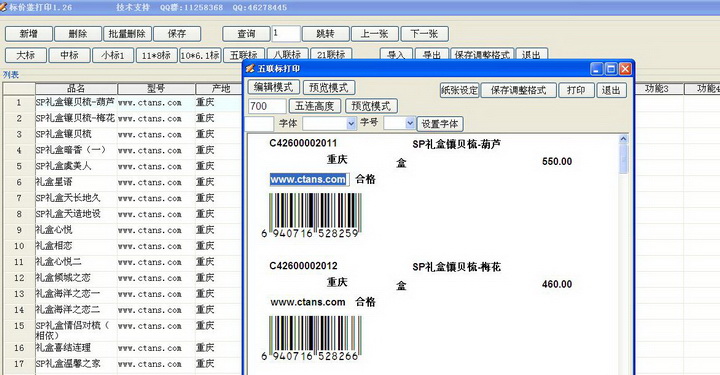Click price 460.00 in preview
The image size is (720, 375).
click(x=557, y=284)
